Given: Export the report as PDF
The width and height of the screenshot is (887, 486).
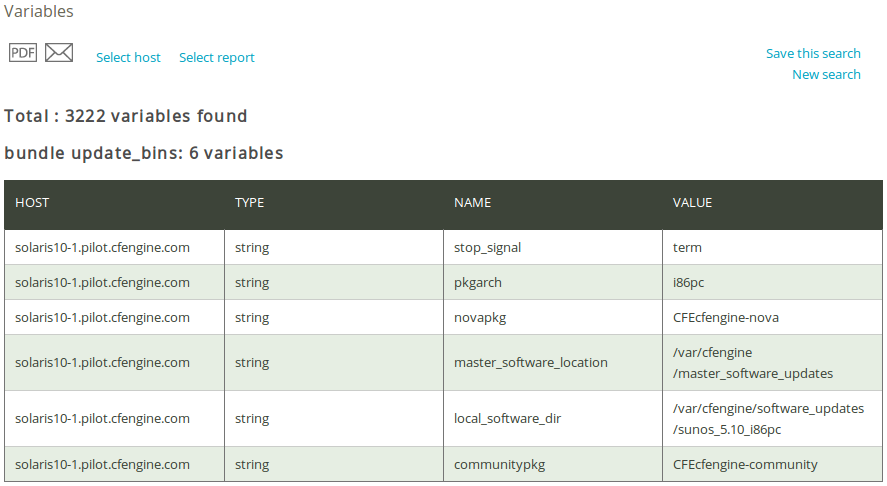Looking at the screenshot, I should click(x=23, y=53).
